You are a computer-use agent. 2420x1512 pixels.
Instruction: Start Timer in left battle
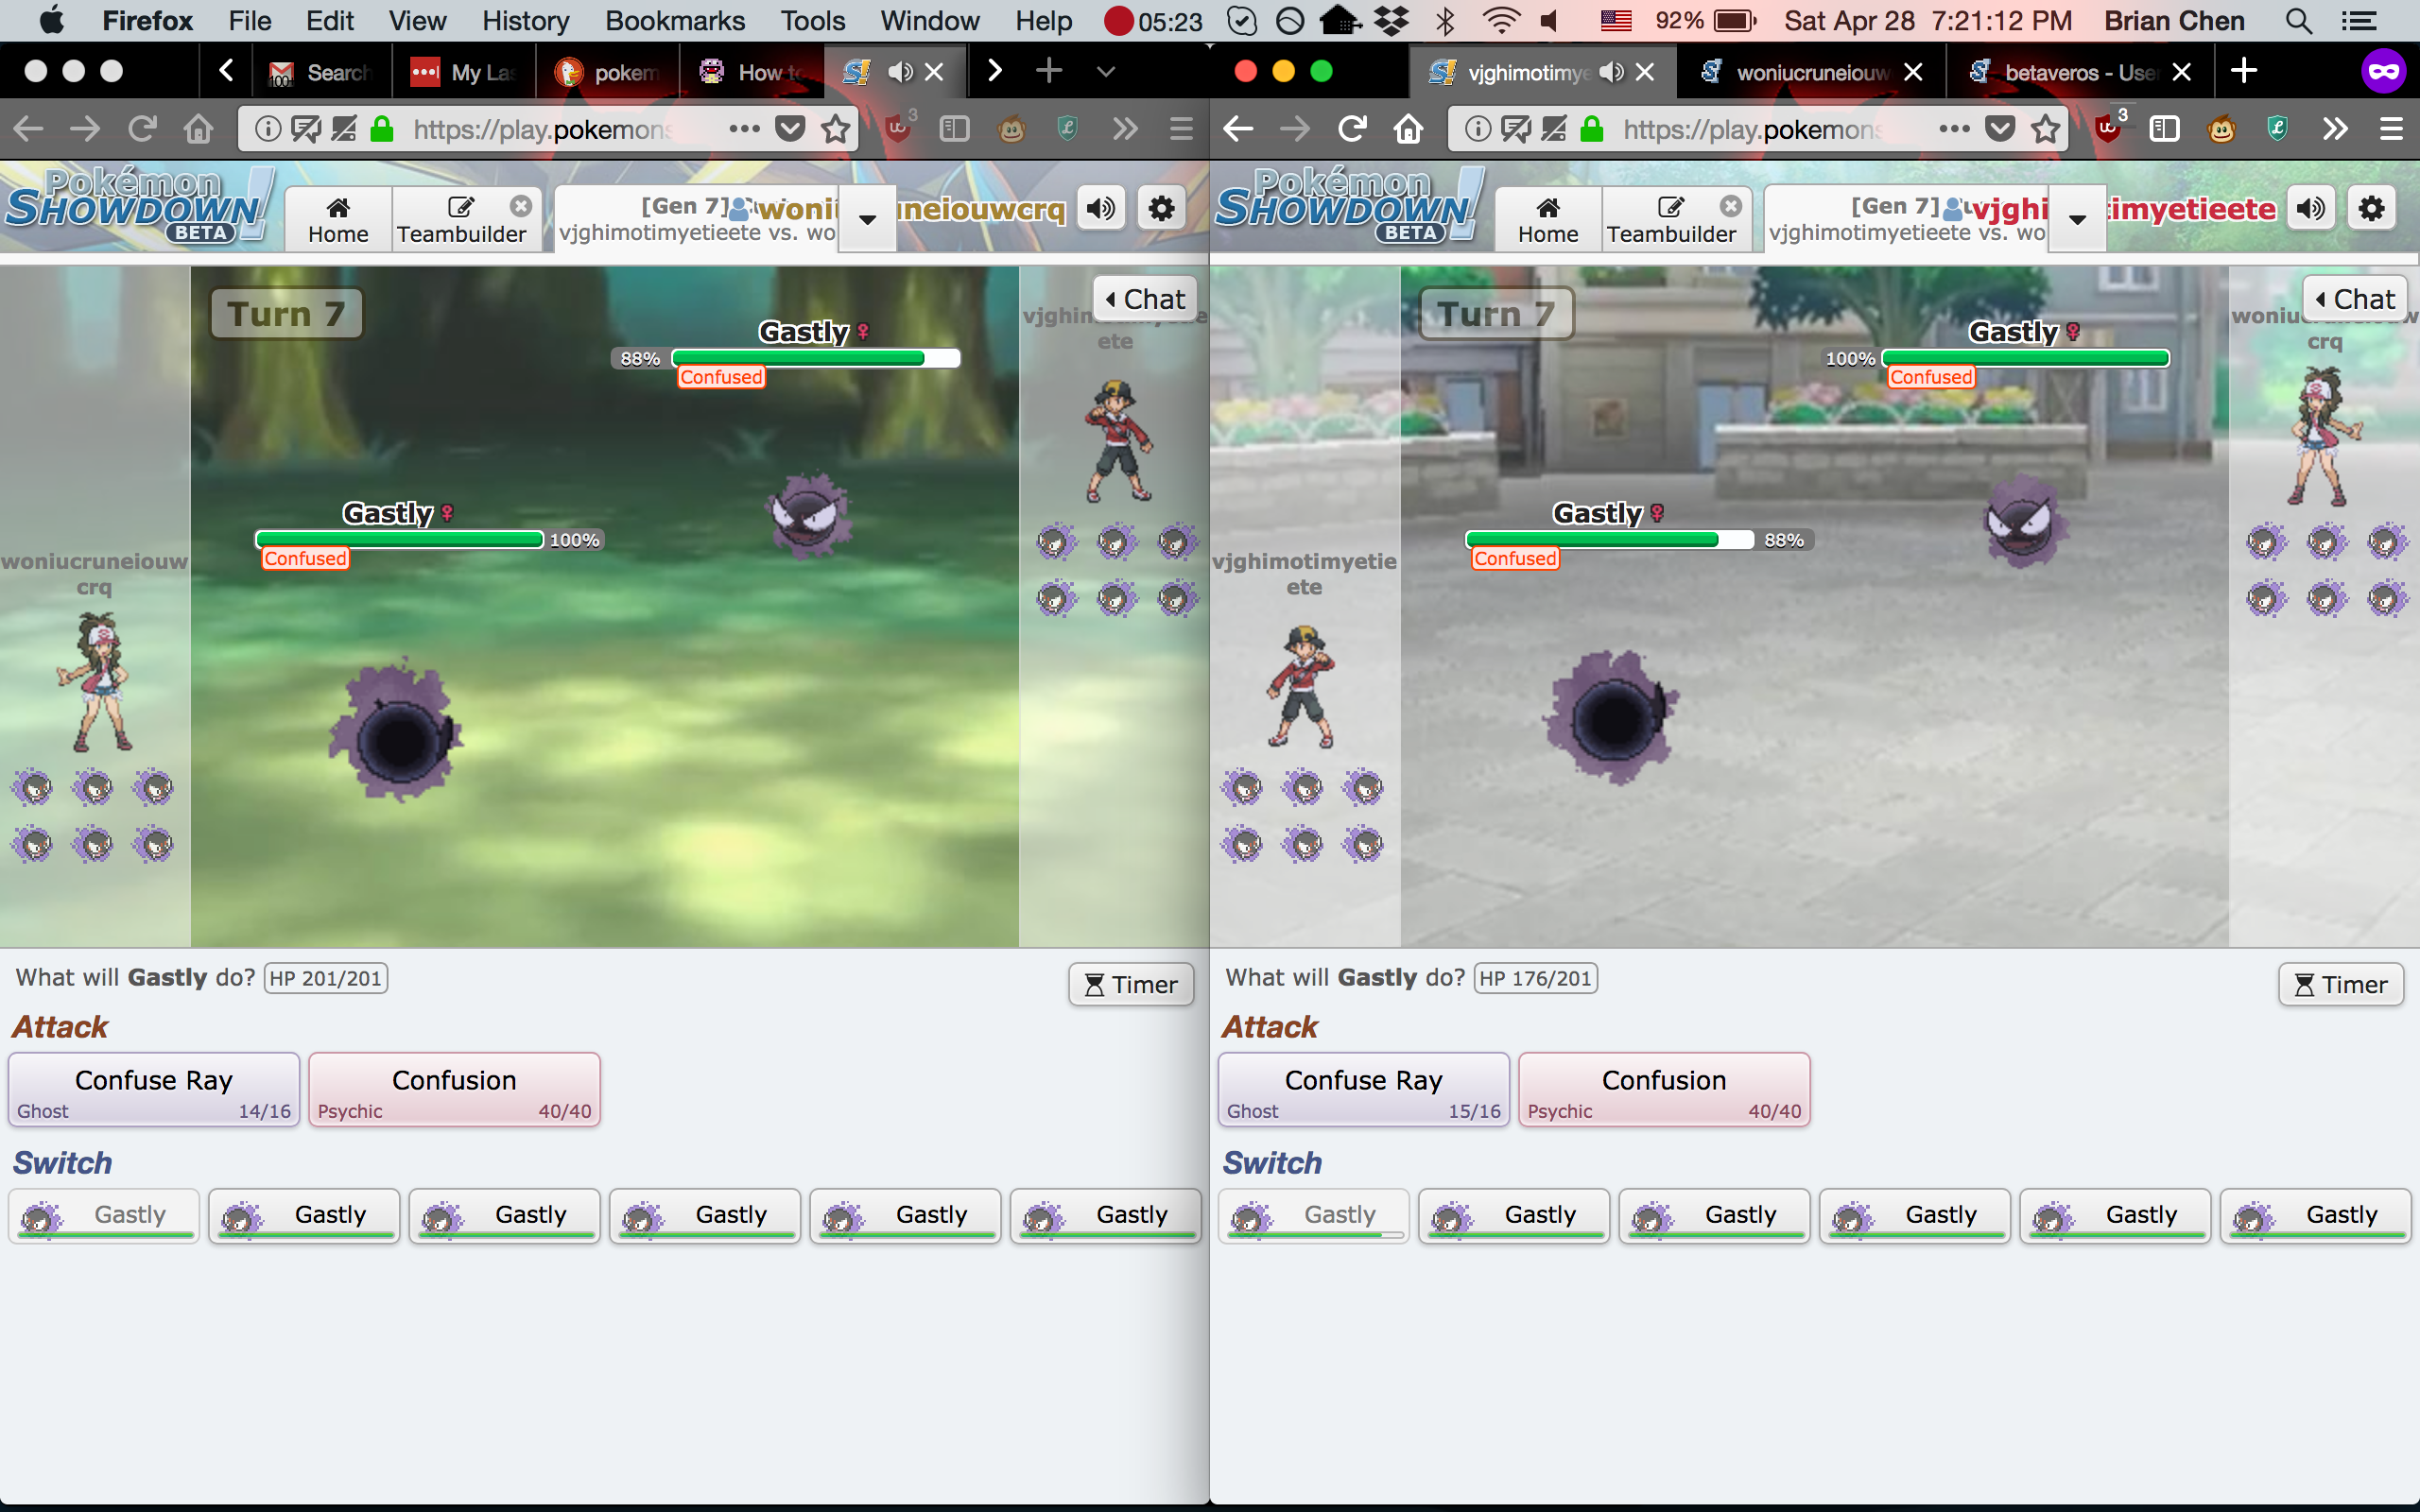point(1131,985)
